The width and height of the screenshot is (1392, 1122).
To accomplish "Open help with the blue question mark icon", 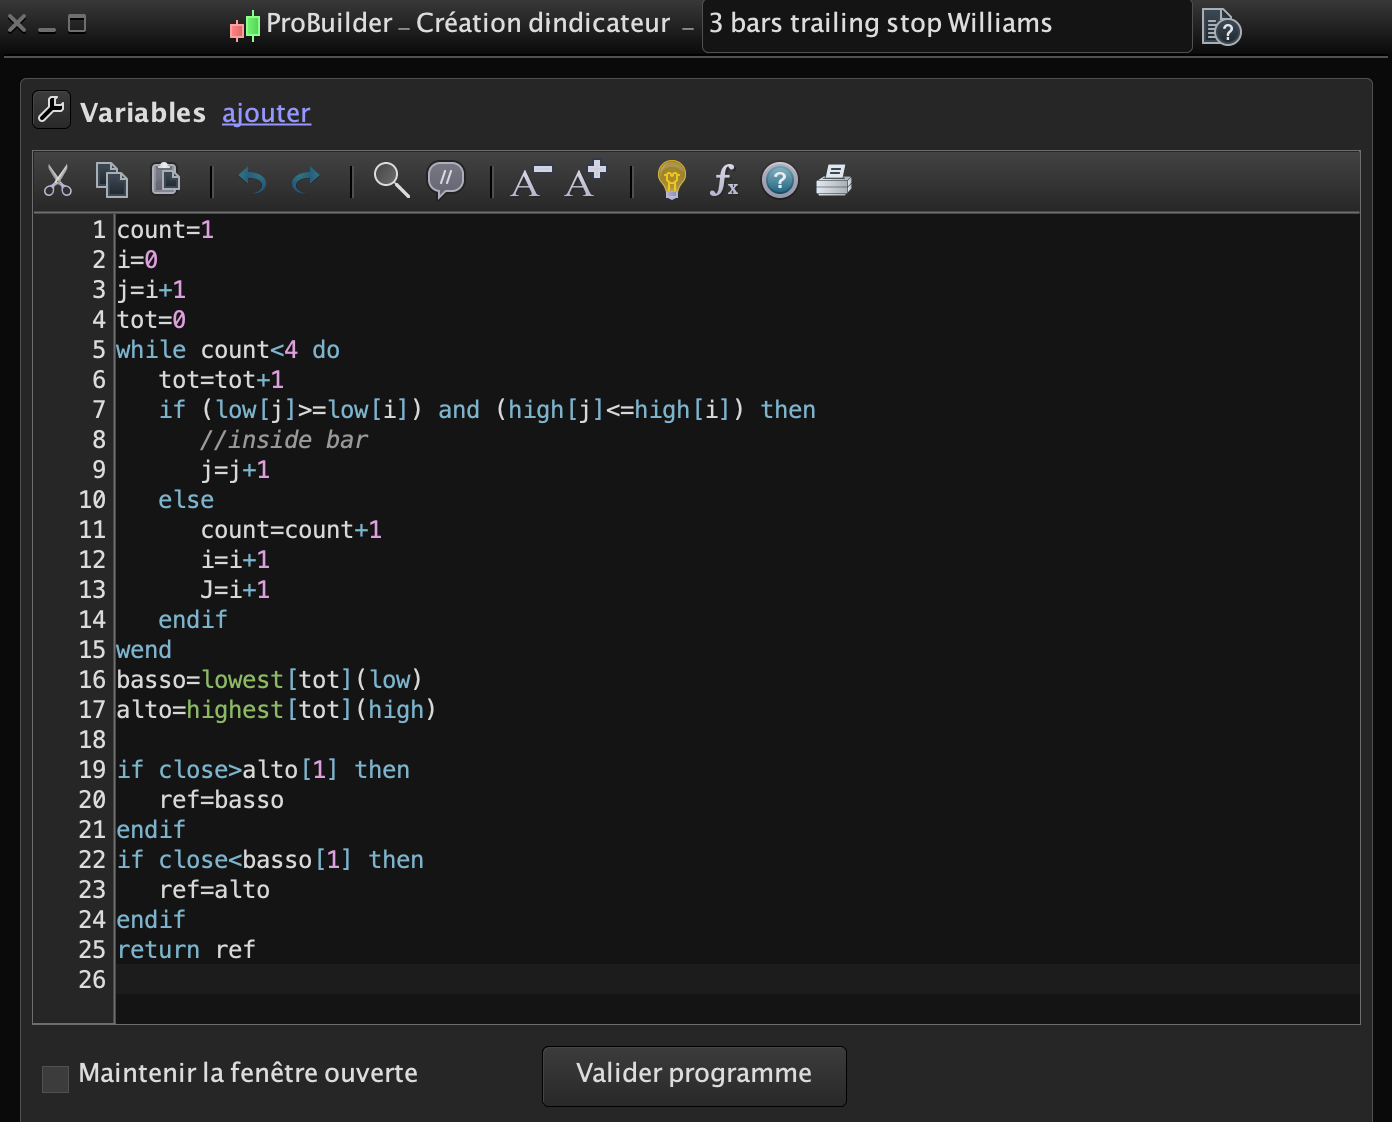I will tap(780, 181).
